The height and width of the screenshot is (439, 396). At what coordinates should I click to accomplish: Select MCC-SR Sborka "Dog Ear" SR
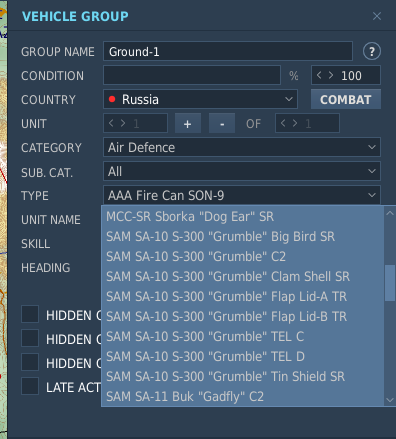coord(243,217)
